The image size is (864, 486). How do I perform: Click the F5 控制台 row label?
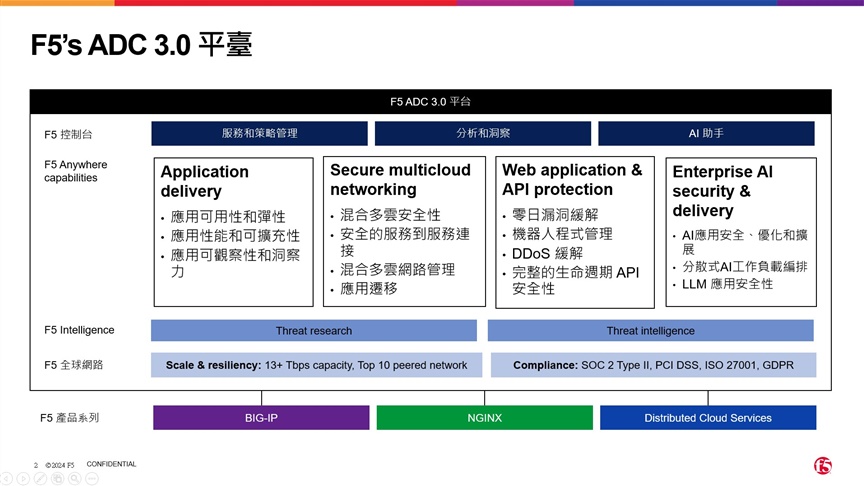click(68, 134)
